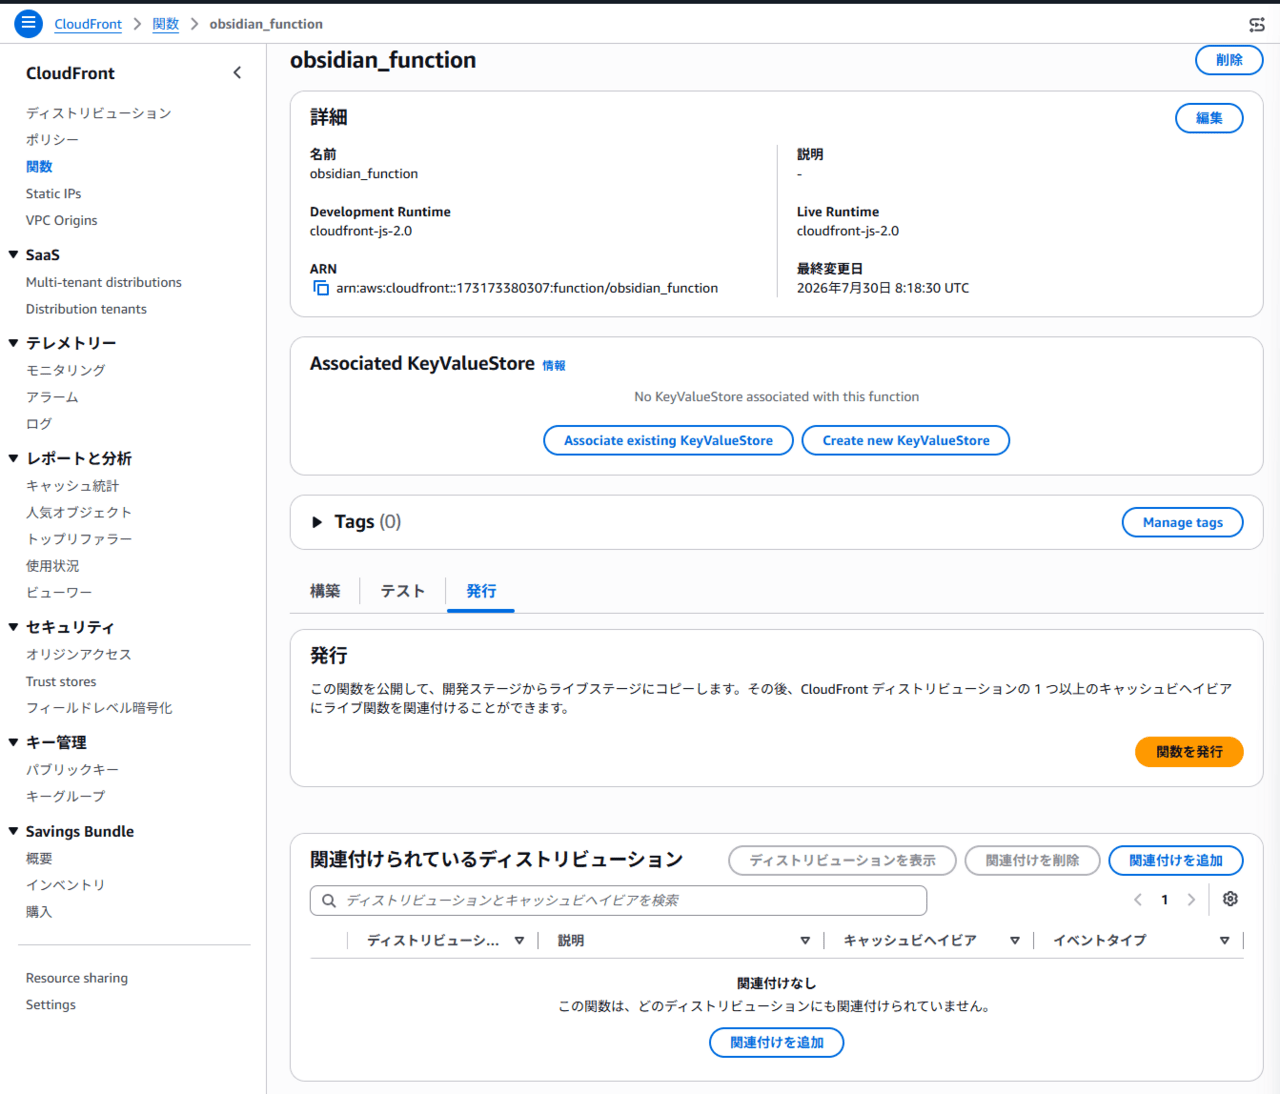Open インベントリ under Savings Bundle

pyautogui.click(x=66, y=885)
